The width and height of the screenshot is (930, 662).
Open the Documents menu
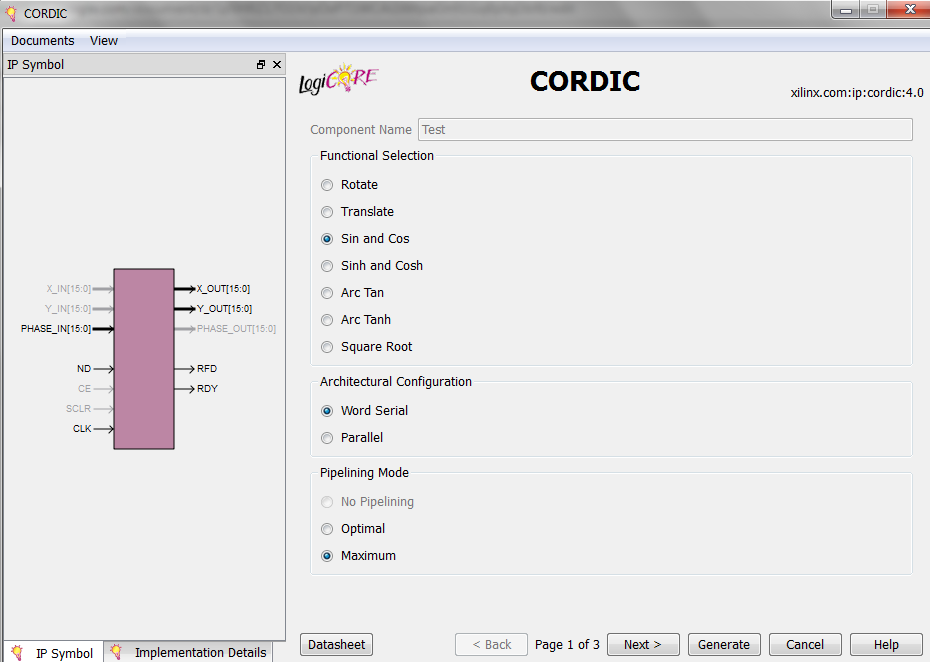tap(43, 41)
